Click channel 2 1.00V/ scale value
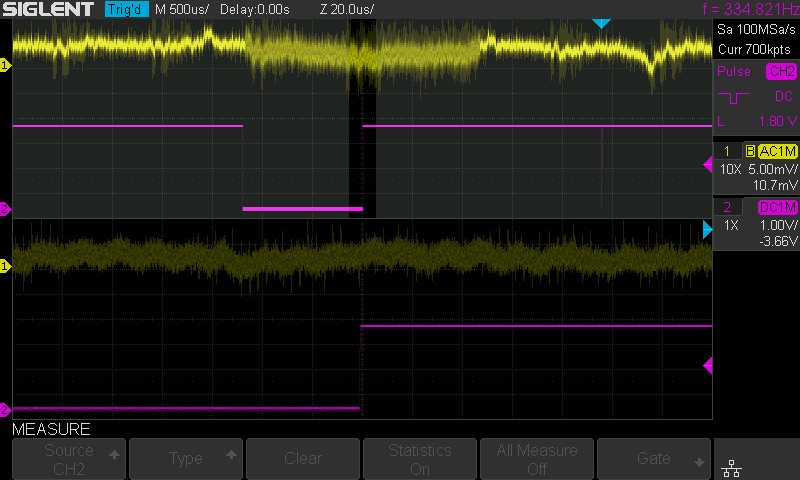 click(778, 225)
